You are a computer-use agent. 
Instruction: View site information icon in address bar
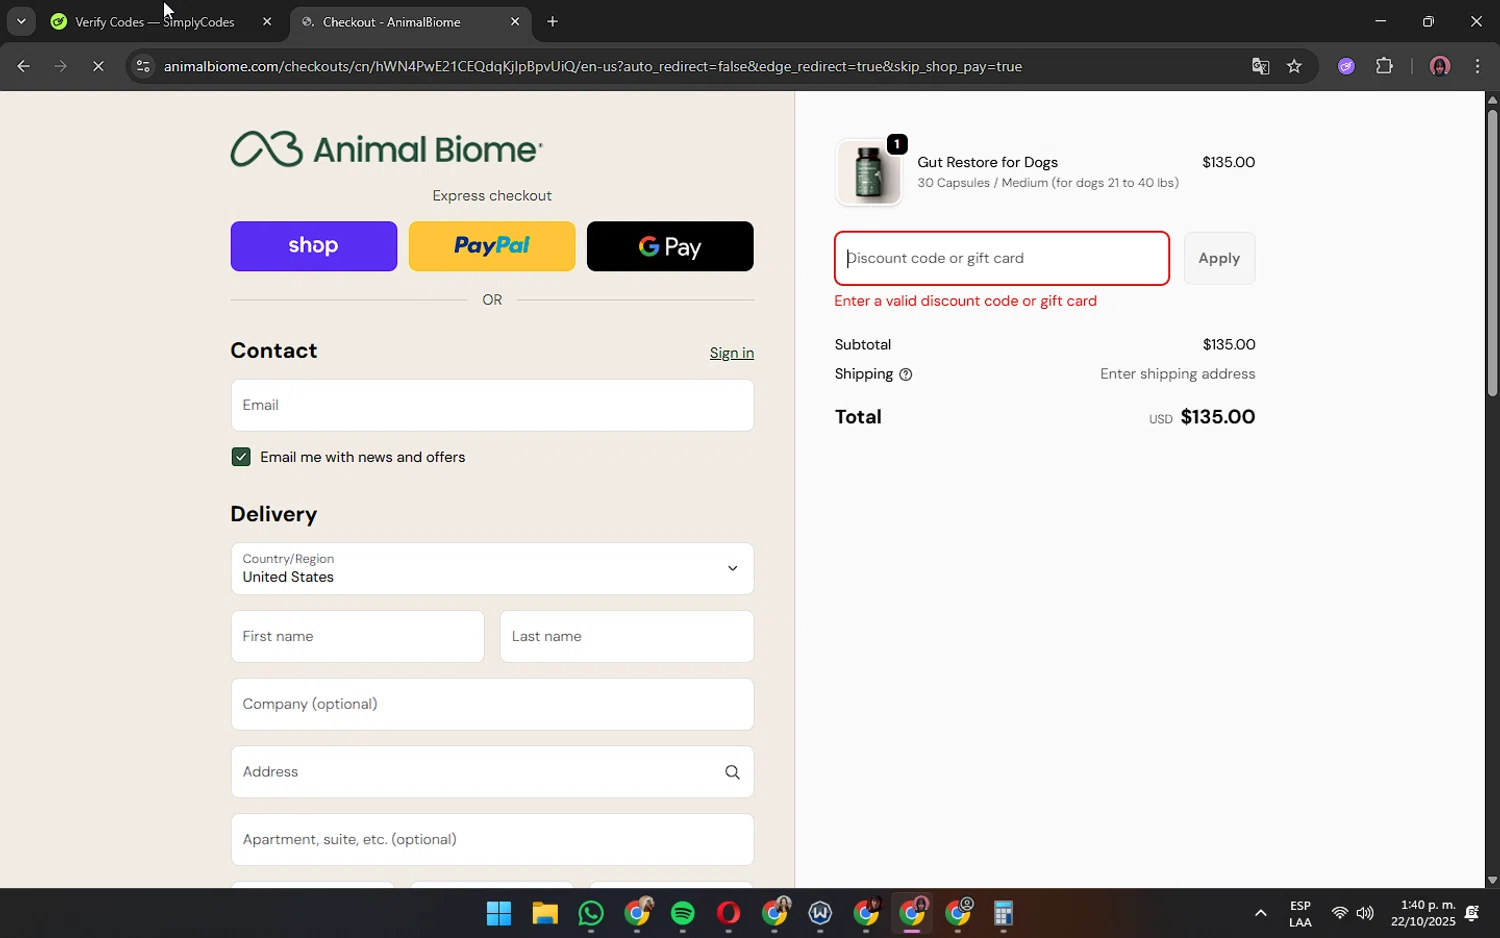(143, 67)
